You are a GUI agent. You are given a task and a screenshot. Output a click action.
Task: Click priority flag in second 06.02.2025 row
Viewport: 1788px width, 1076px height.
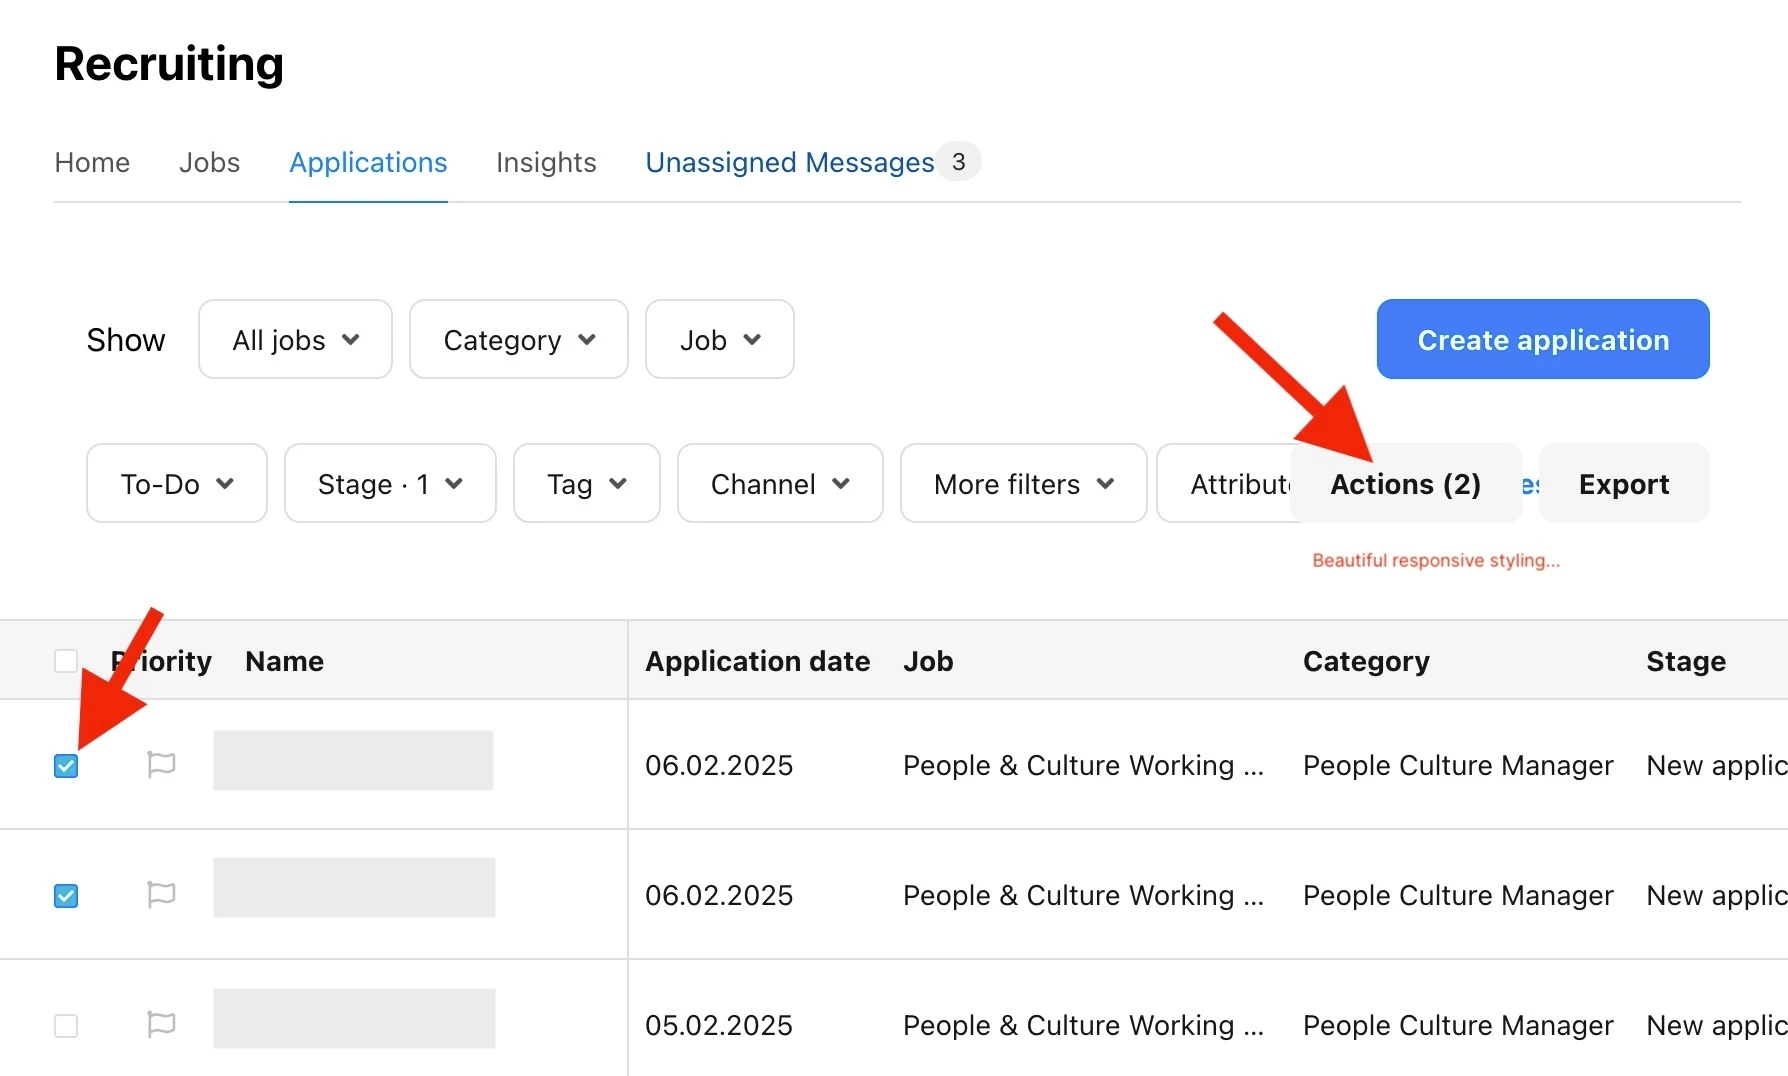click(x=161, y=894)
